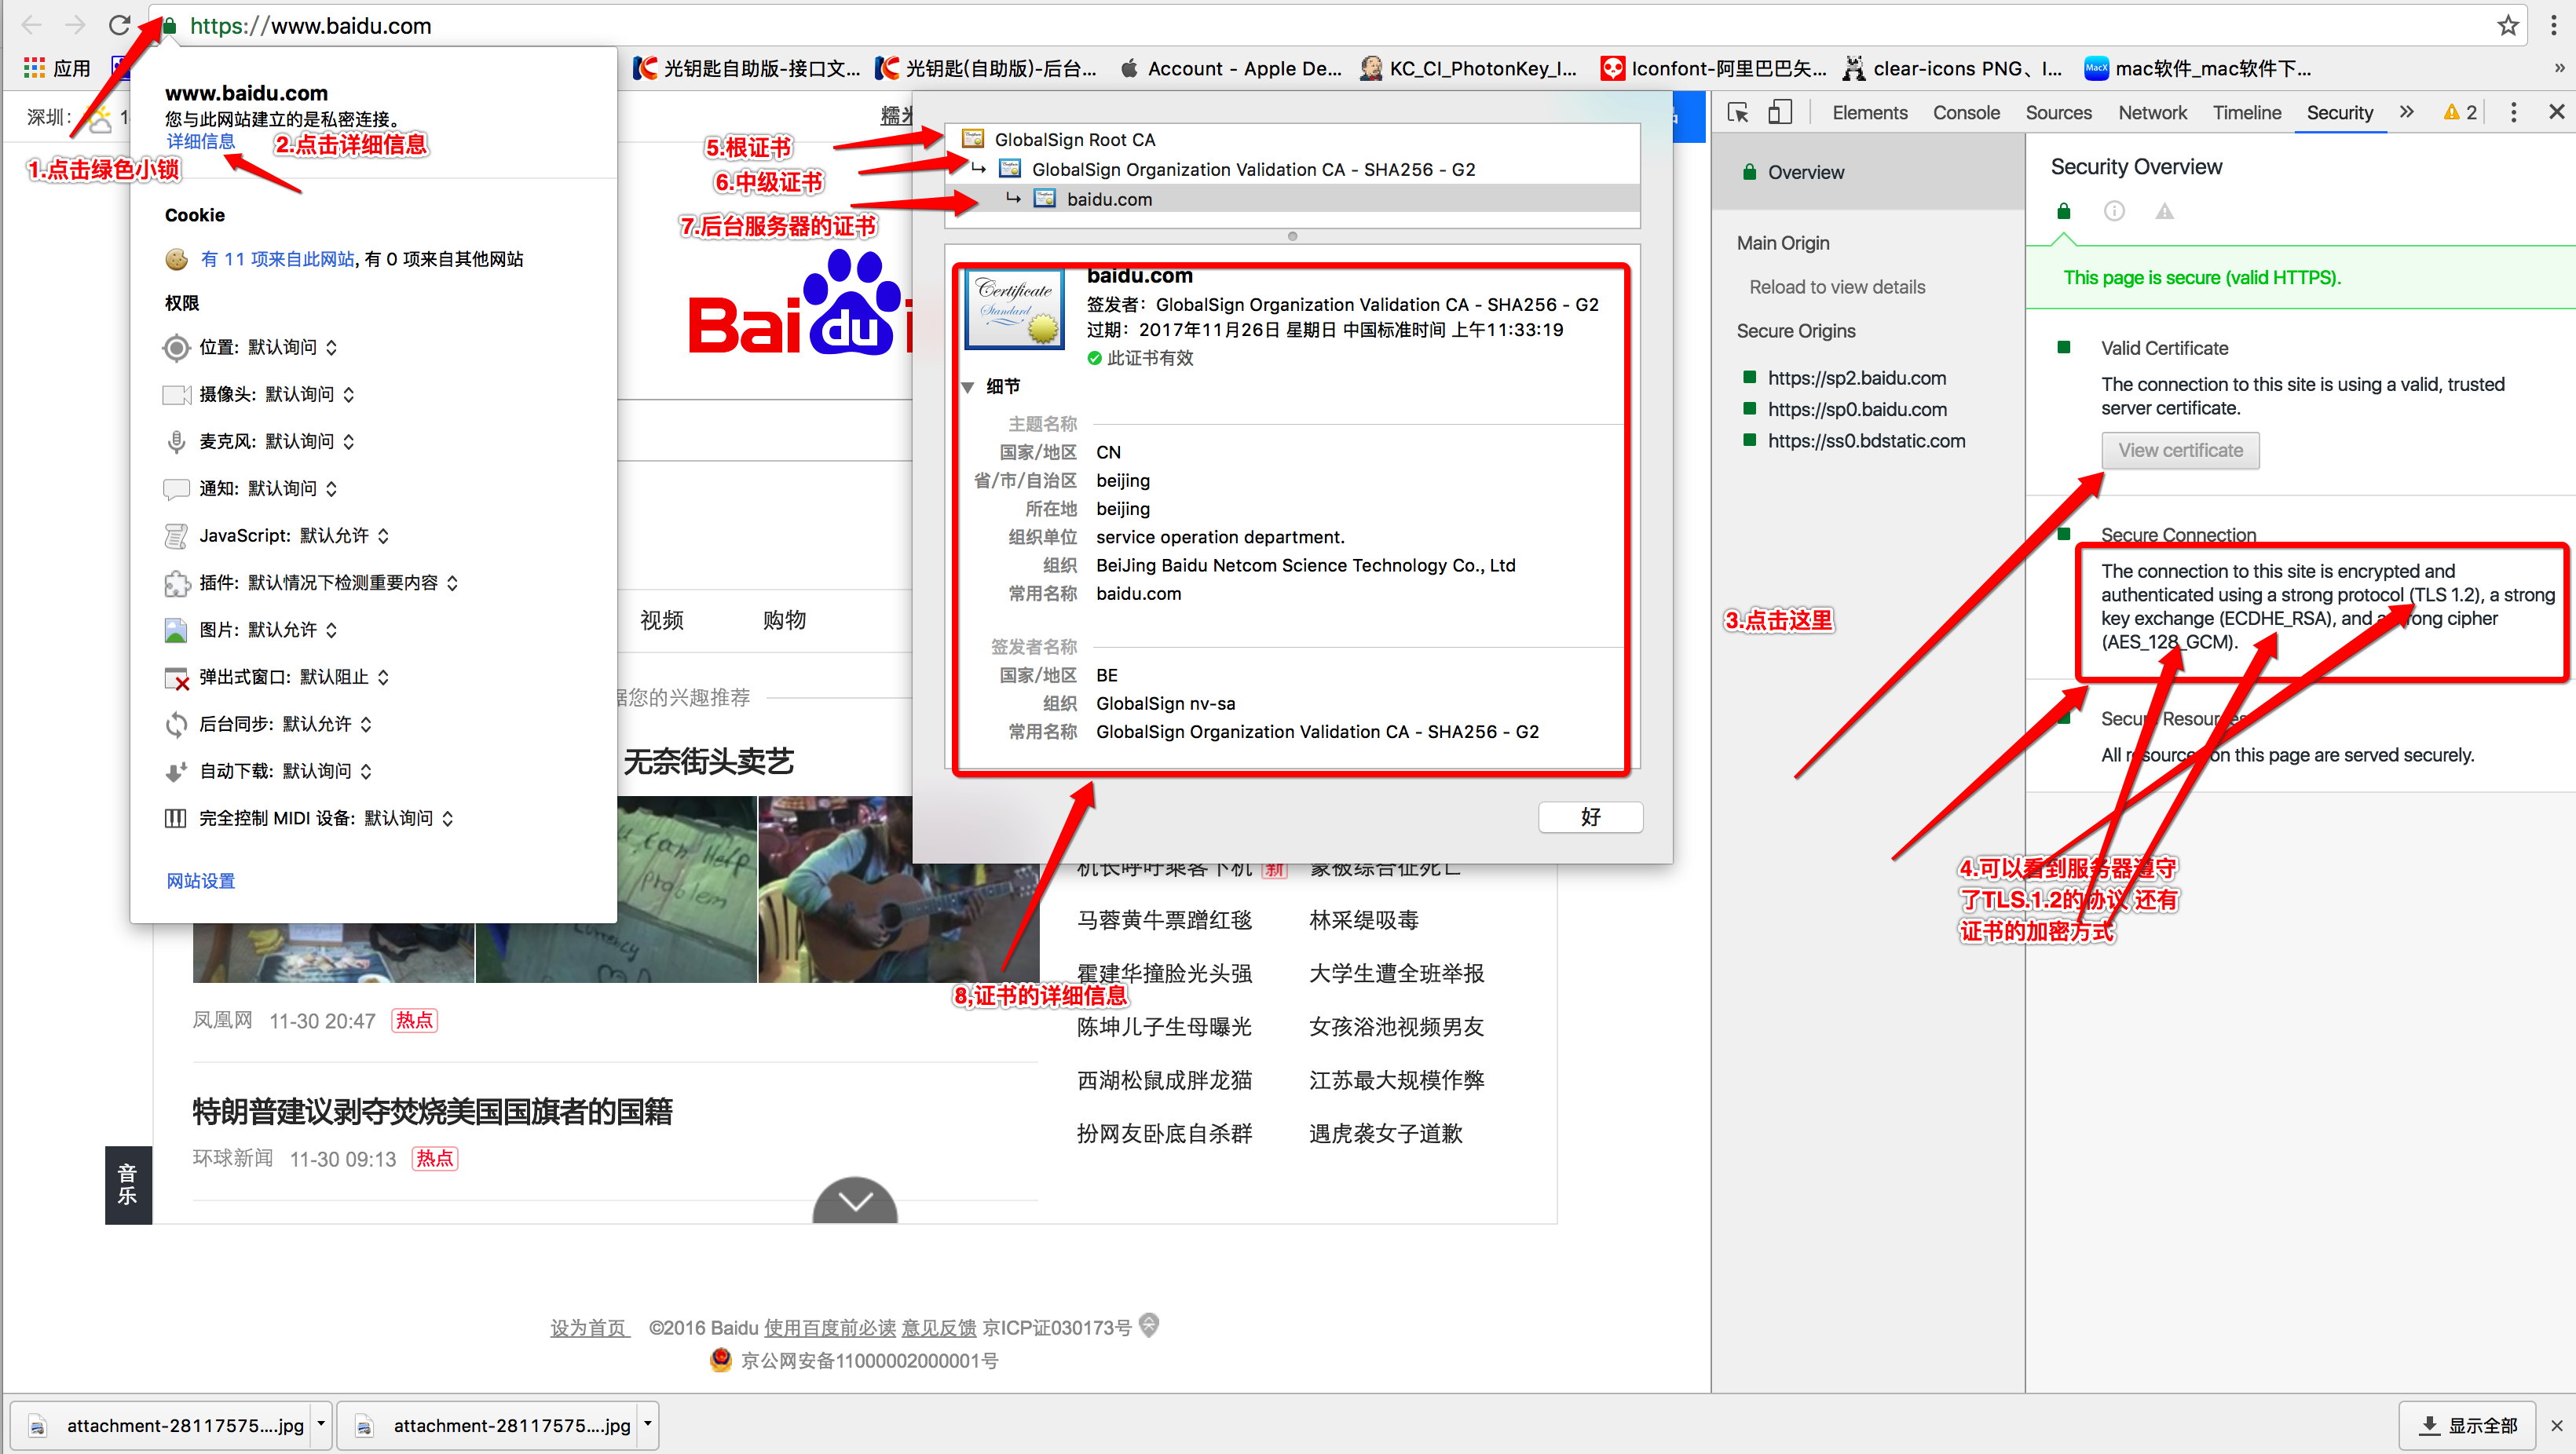Click the warning triangle filter in Security Overview
Viewport: 2576px width, 1454px height.
[2164, 211]
